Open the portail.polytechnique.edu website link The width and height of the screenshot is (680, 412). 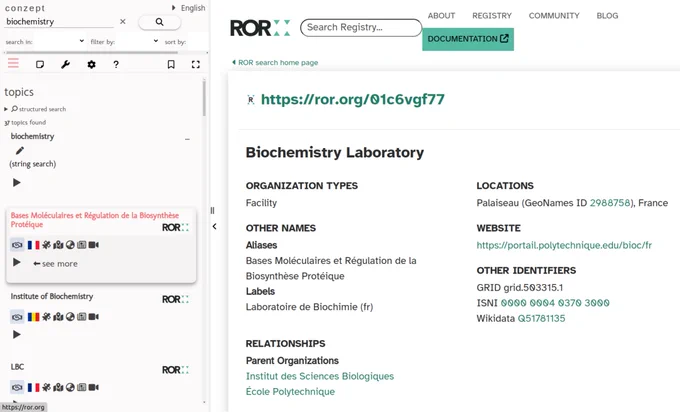pyautogui.click(x=564, y=245)
